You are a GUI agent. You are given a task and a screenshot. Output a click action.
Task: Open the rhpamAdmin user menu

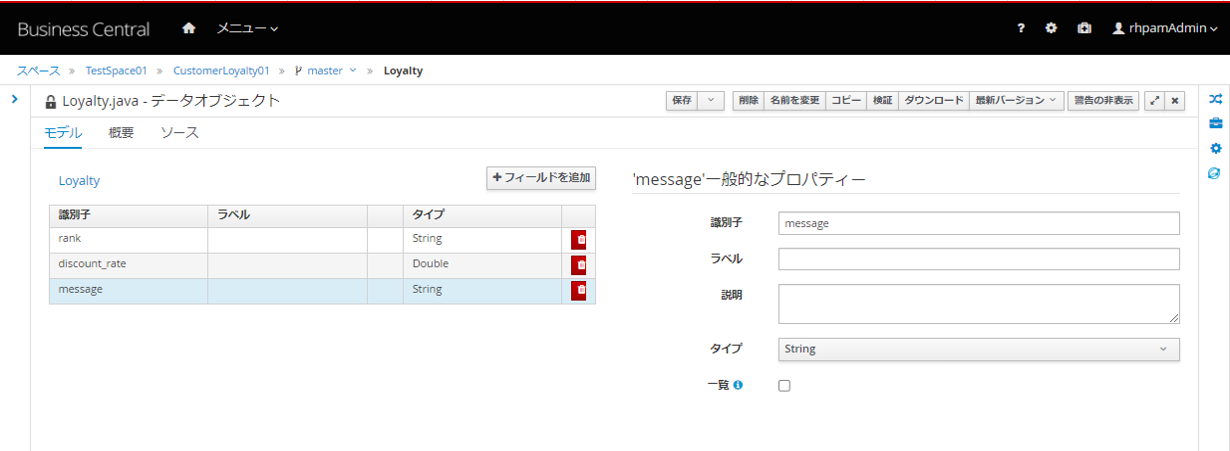click(x=1165, y=29)
